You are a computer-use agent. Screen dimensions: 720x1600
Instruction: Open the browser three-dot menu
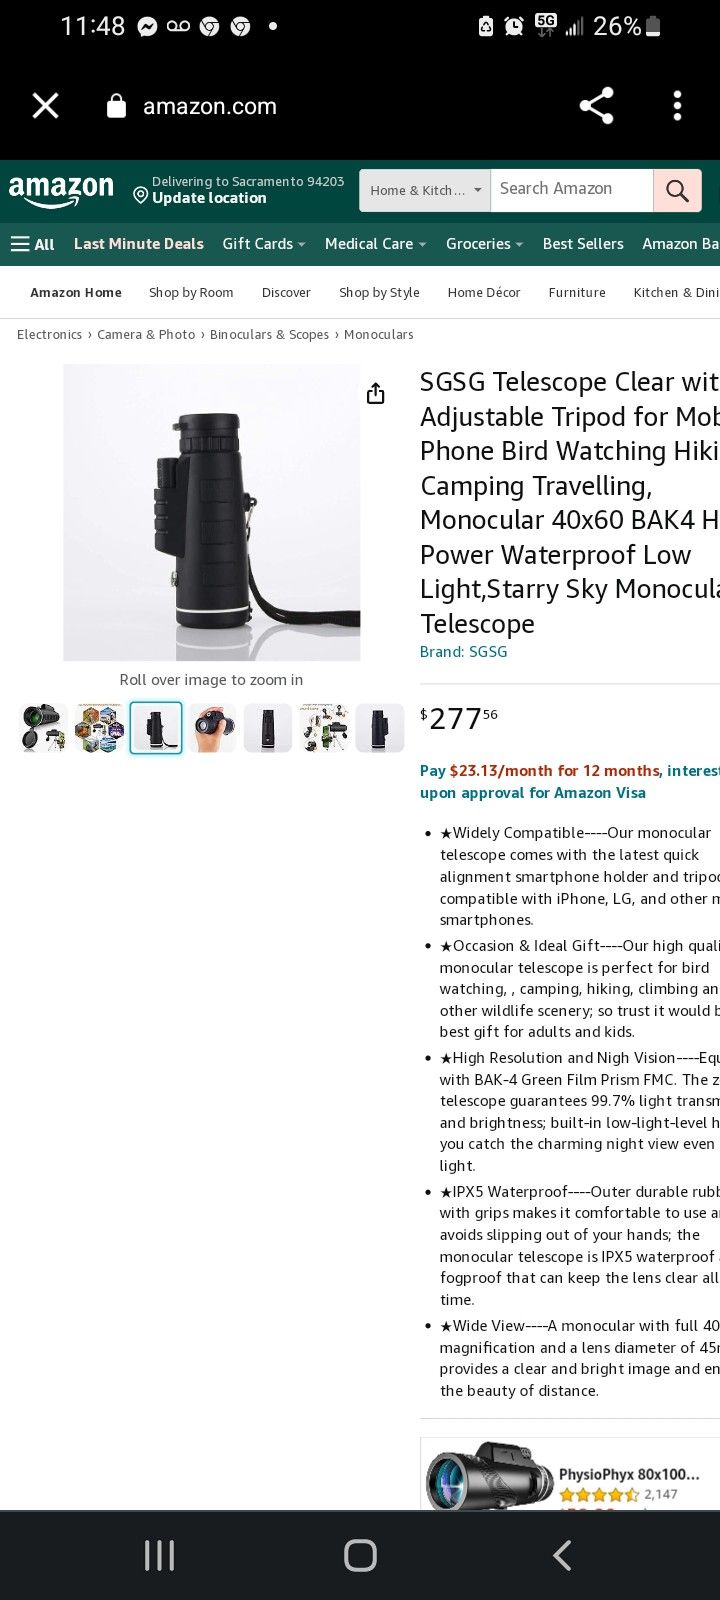(x=677, y=106)
